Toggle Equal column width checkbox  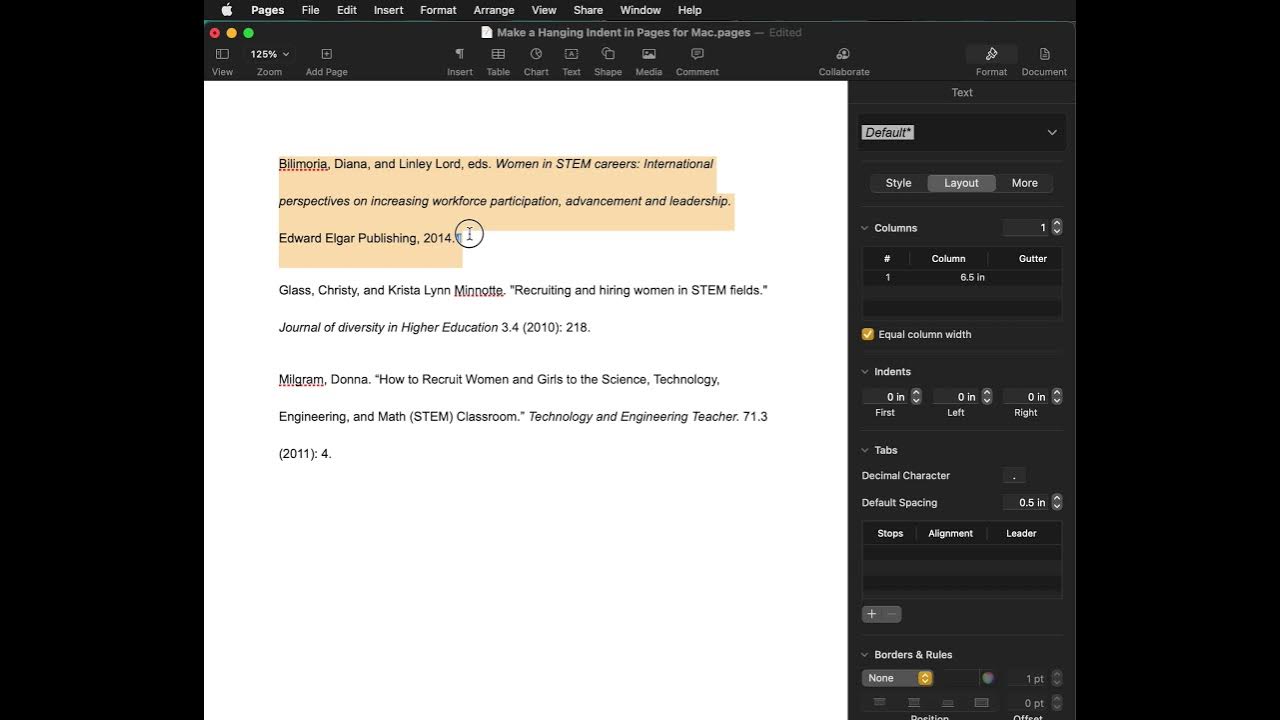tap(868, 334)
